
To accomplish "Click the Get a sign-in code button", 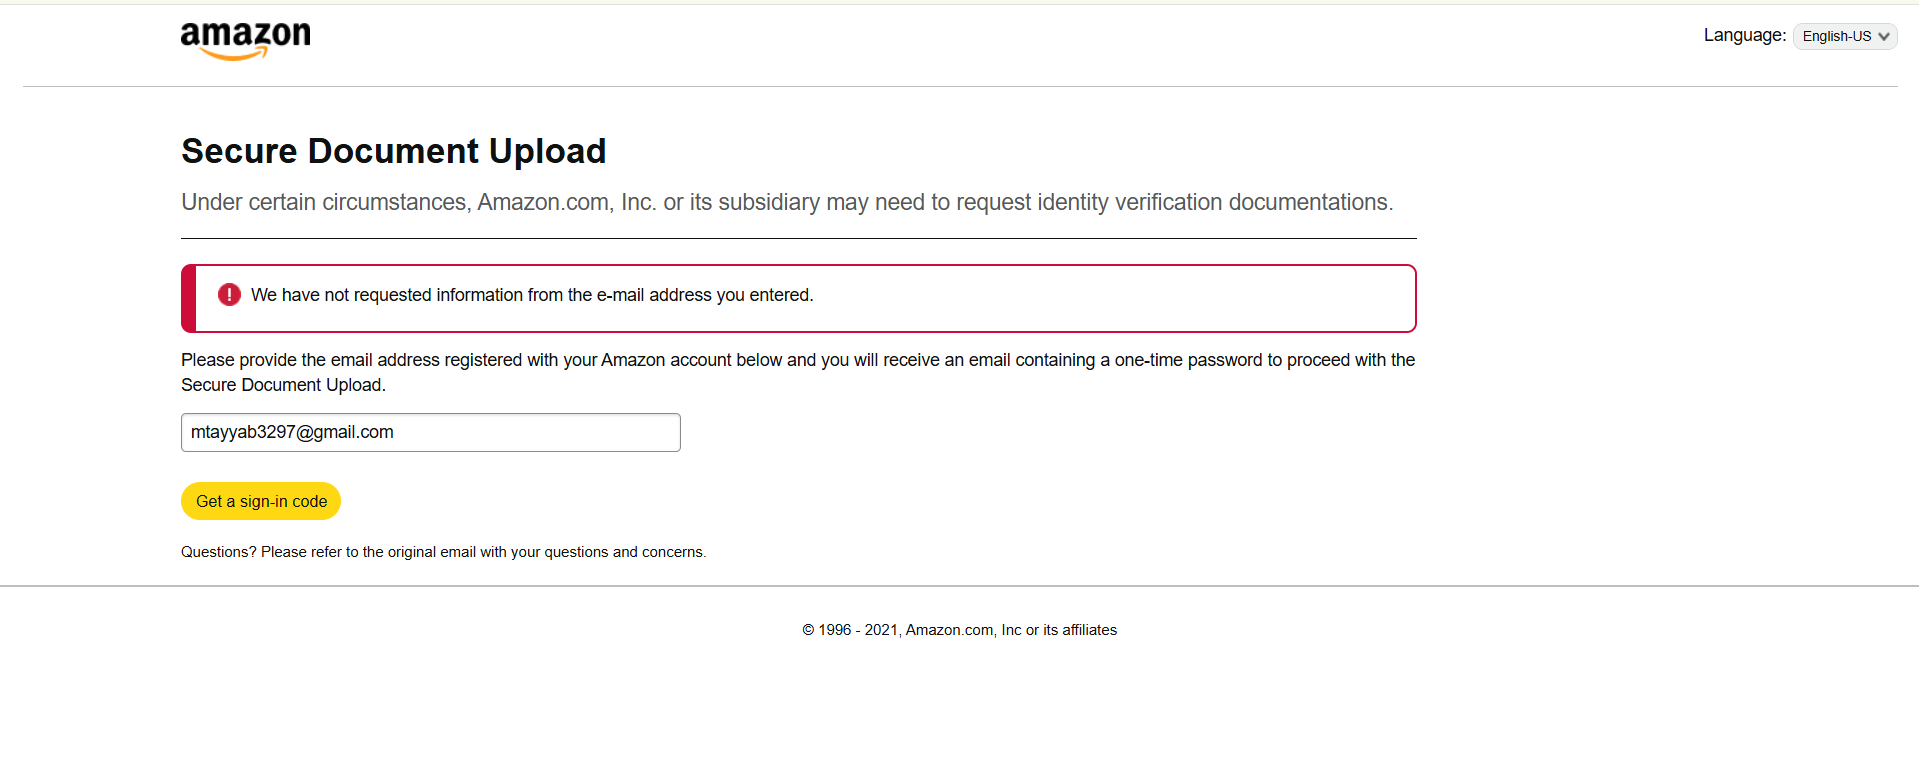I will [x=261, y=501].
